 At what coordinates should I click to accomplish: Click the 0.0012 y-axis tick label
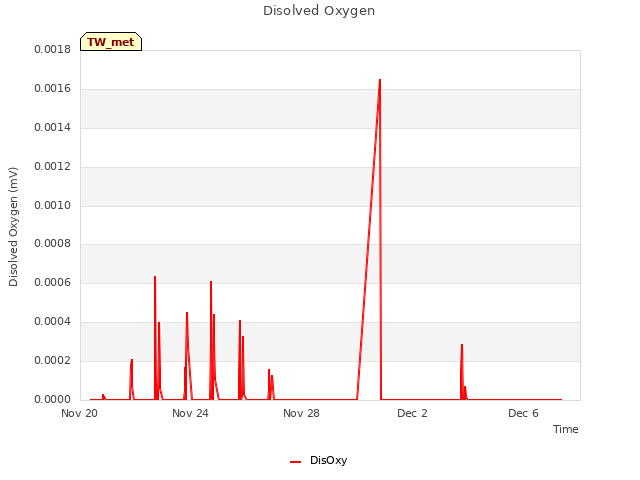[x=52, y=167]
